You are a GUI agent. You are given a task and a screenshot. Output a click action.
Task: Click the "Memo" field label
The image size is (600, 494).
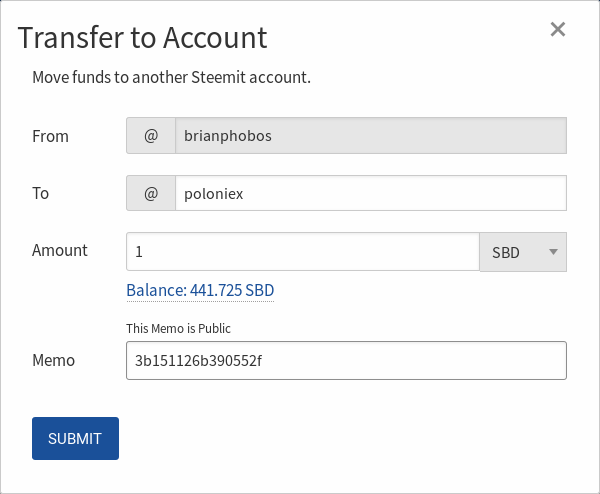tap(54, 360)
